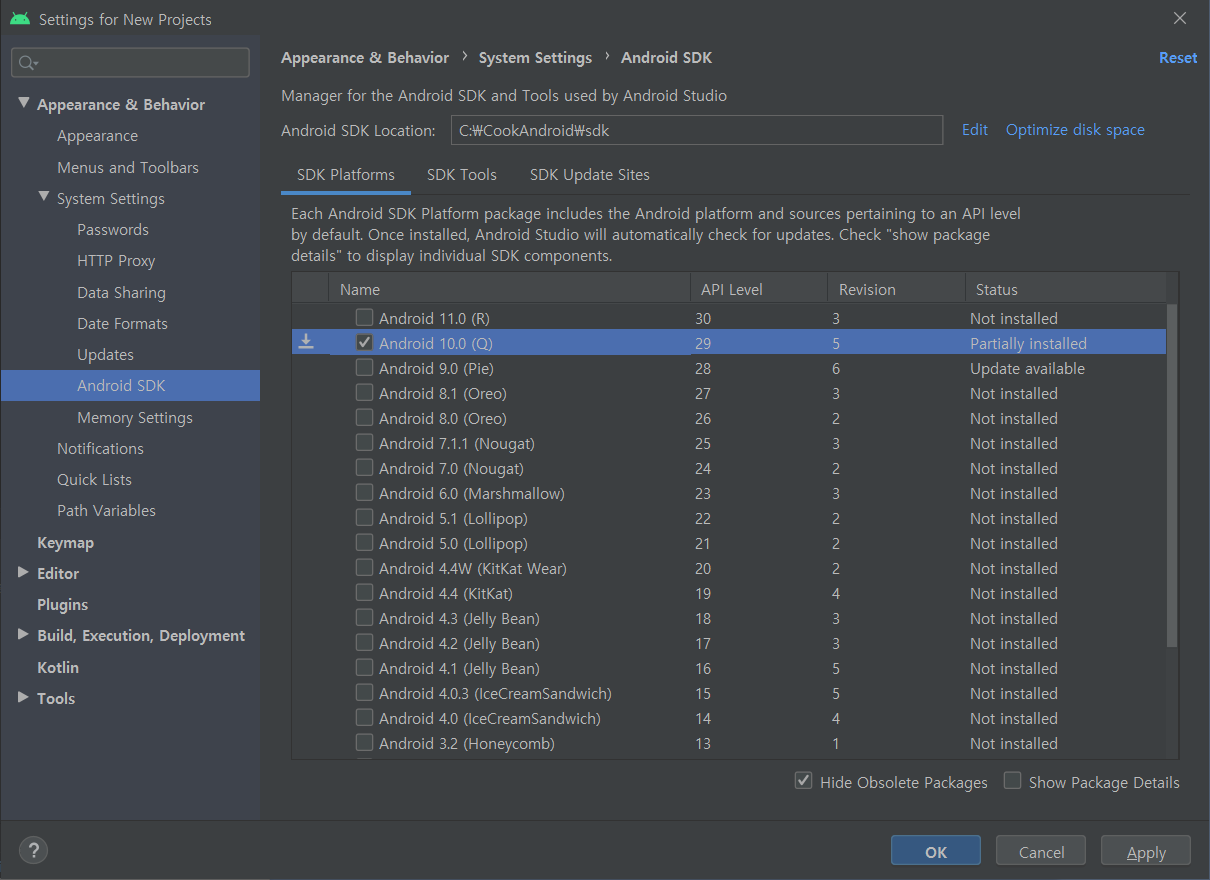Check the Android 3.2 (Honeycomb) checkbox

[364, 743]
